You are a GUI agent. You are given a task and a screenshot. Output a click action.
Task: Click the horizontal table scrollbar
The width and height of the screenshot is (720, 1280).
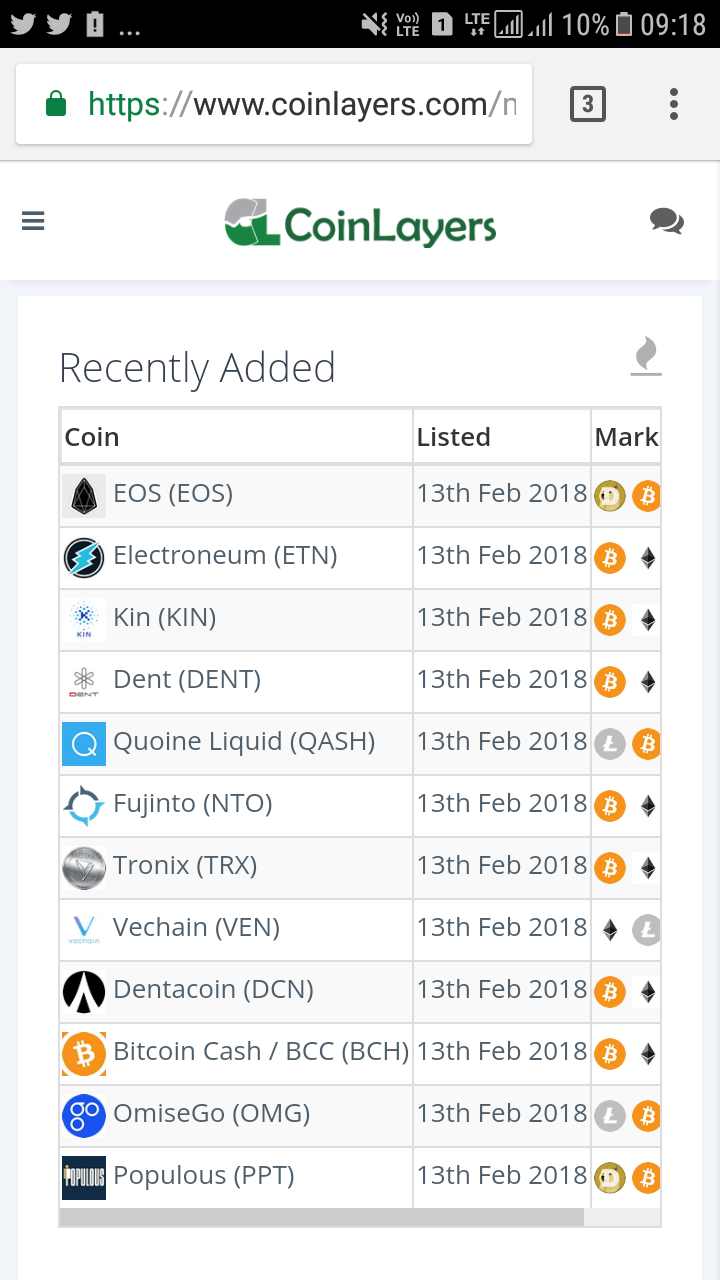click(x=322, y=1217)
